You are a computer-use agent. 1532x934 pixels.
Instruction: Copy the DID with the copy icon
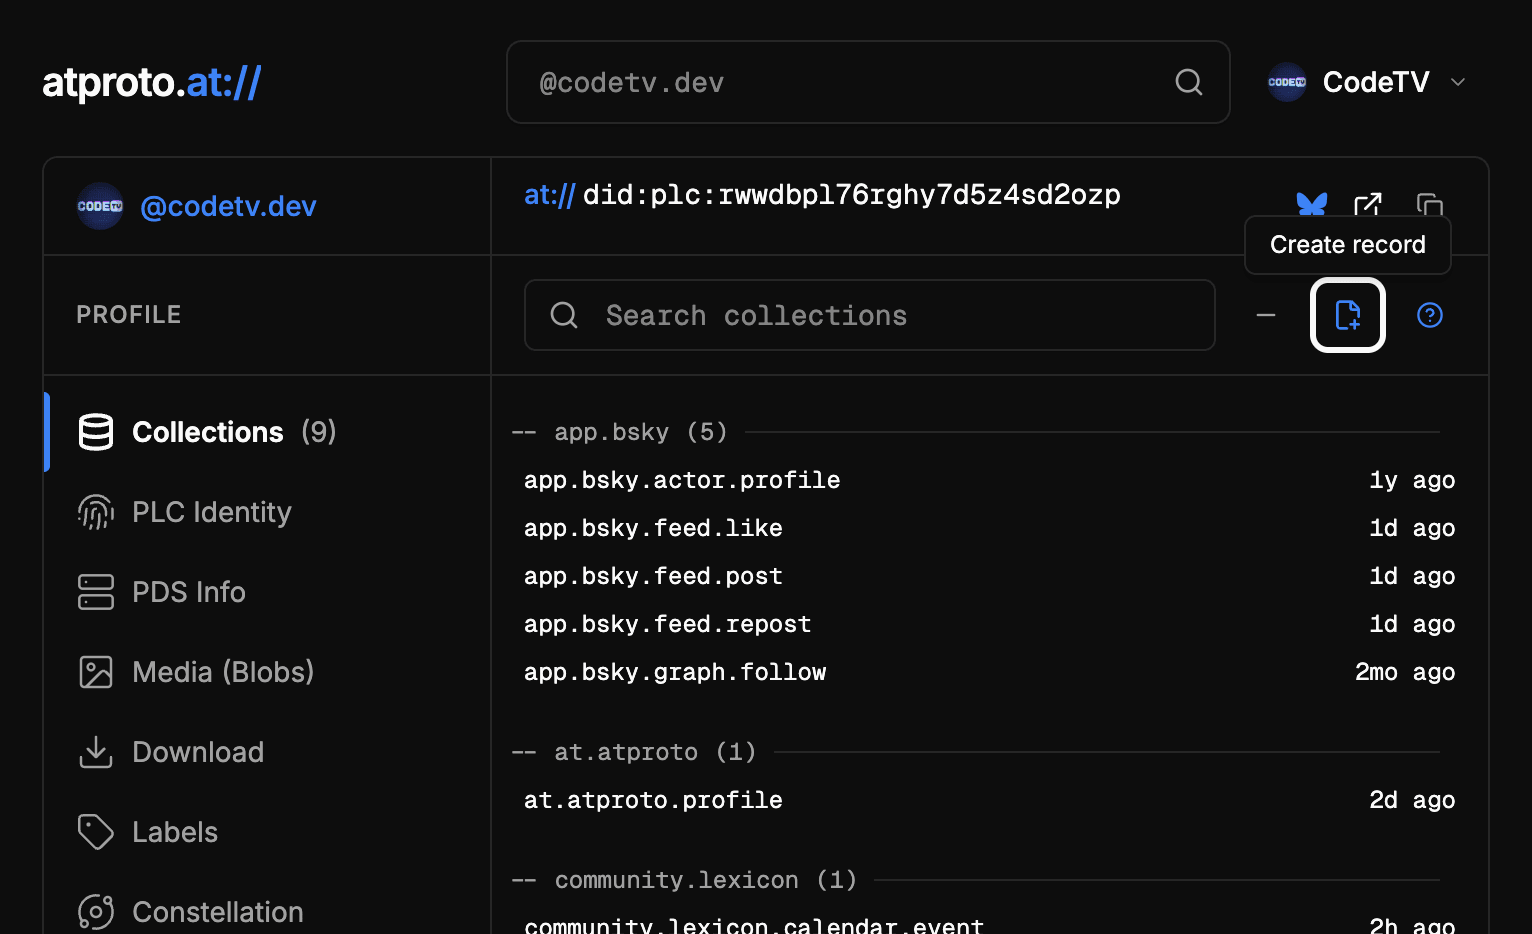pos(1430,205)
